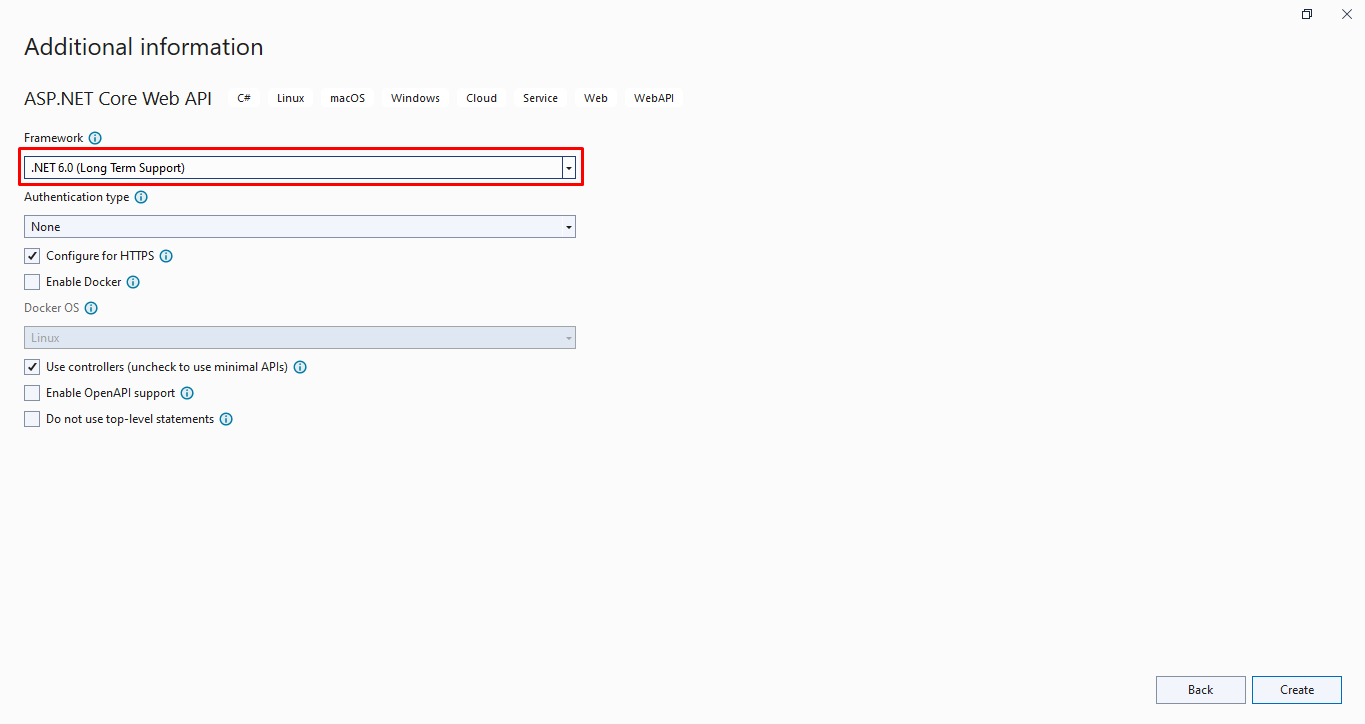Open the Authentication type dropdown

[300, 227]
